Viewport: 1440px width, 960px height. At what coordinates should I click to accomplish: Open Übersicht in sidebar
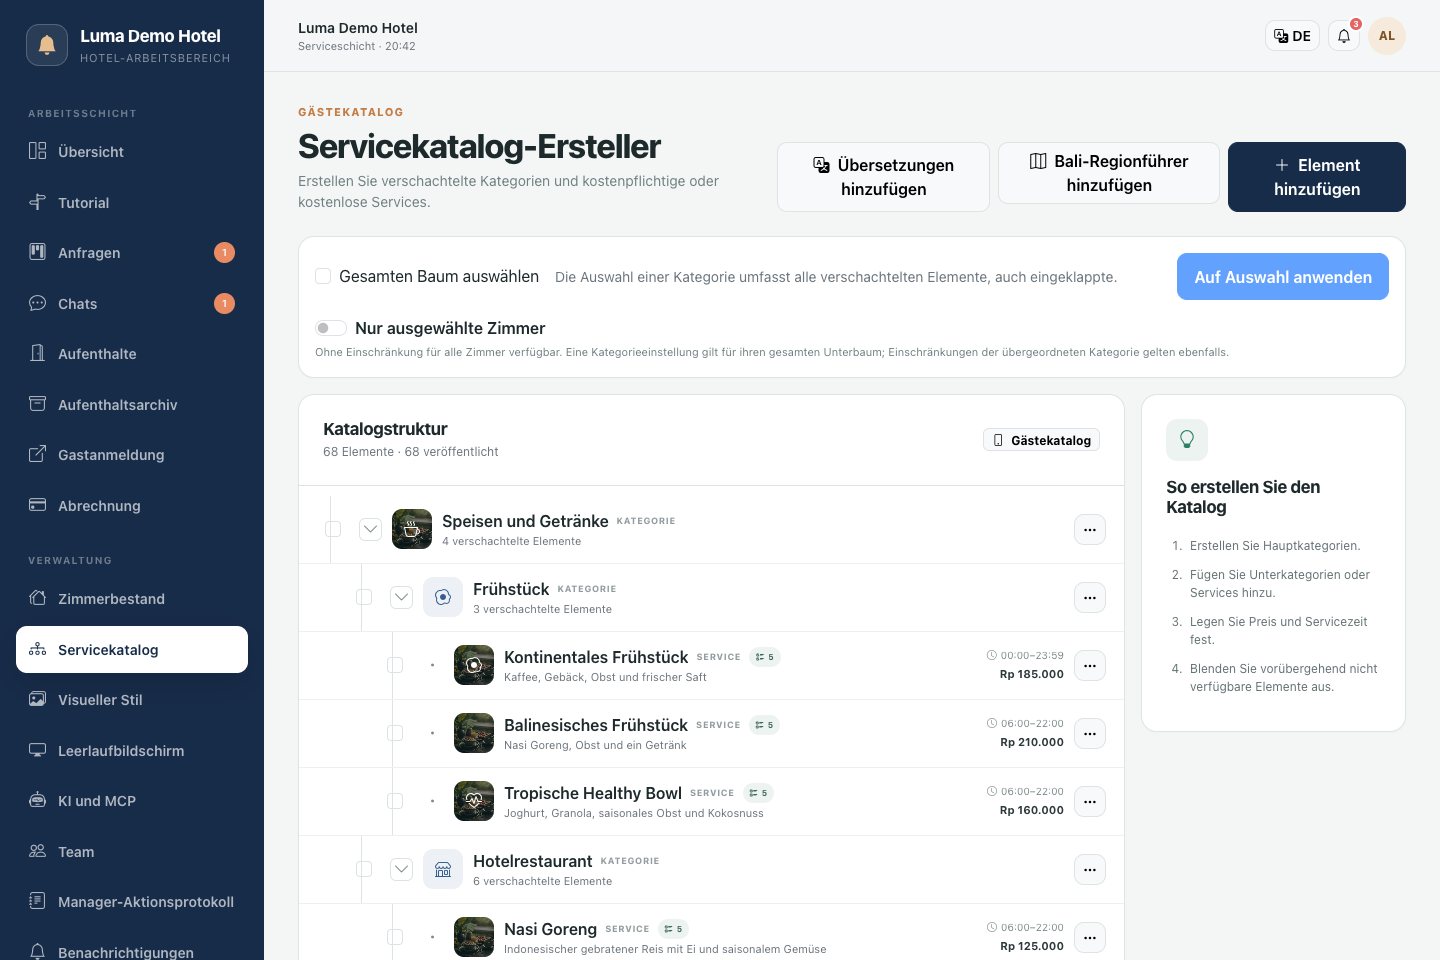pyautogui.click(x=132, y=152)
